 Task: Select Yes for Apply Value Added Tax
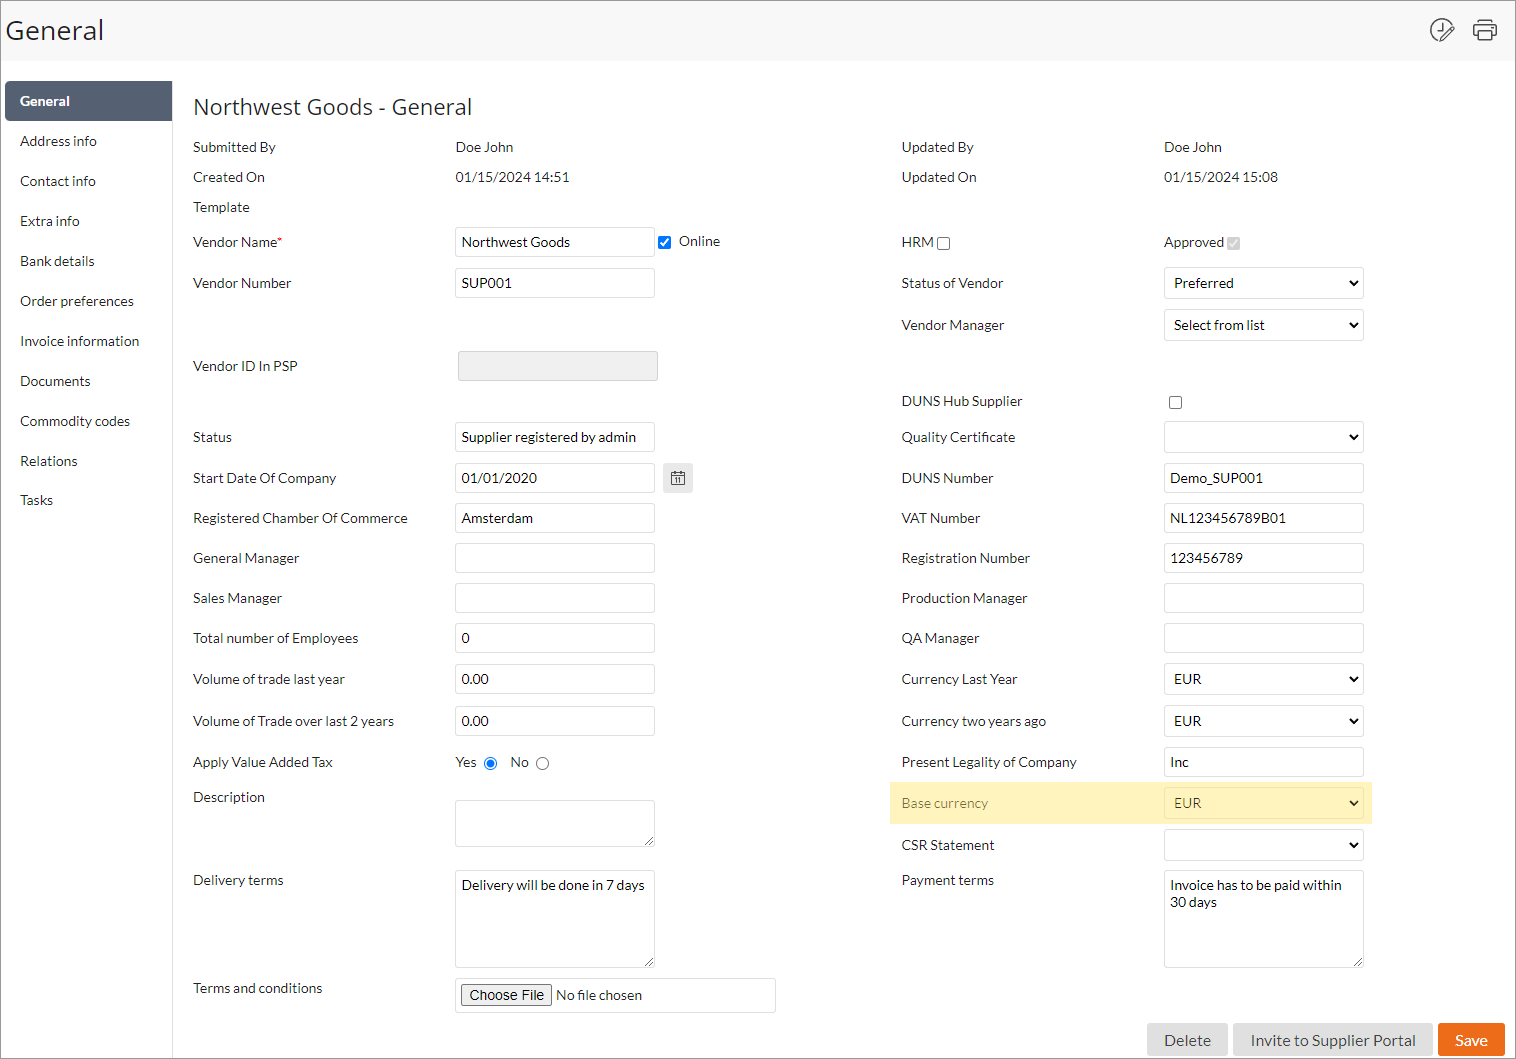tap(491, 763)
